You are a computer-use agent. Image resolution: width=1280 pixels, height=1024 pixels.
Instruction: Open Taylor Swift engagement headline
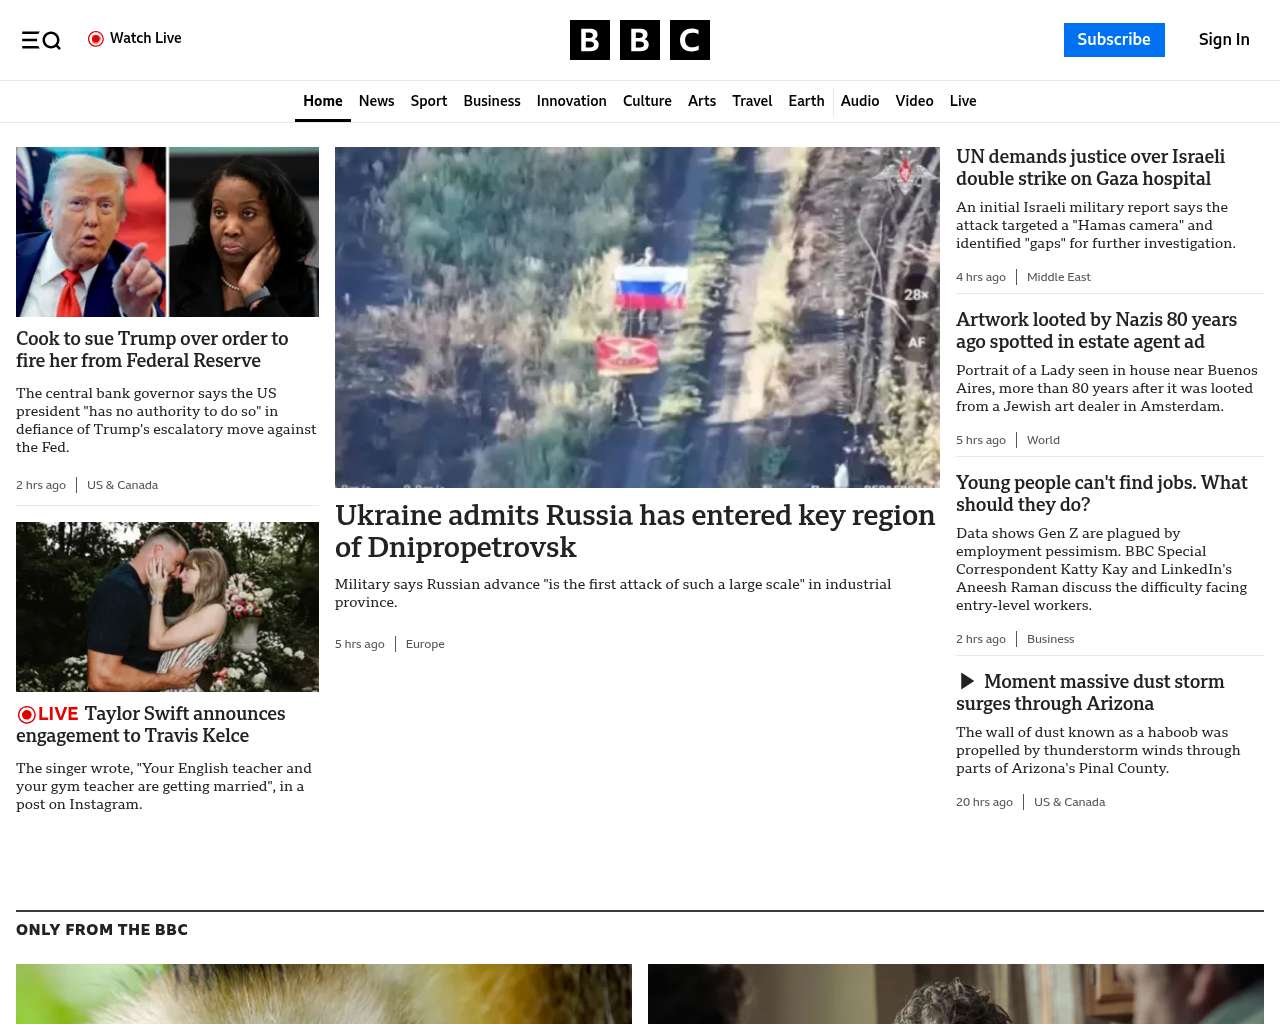pyautogui.click(x=151, y=725)
